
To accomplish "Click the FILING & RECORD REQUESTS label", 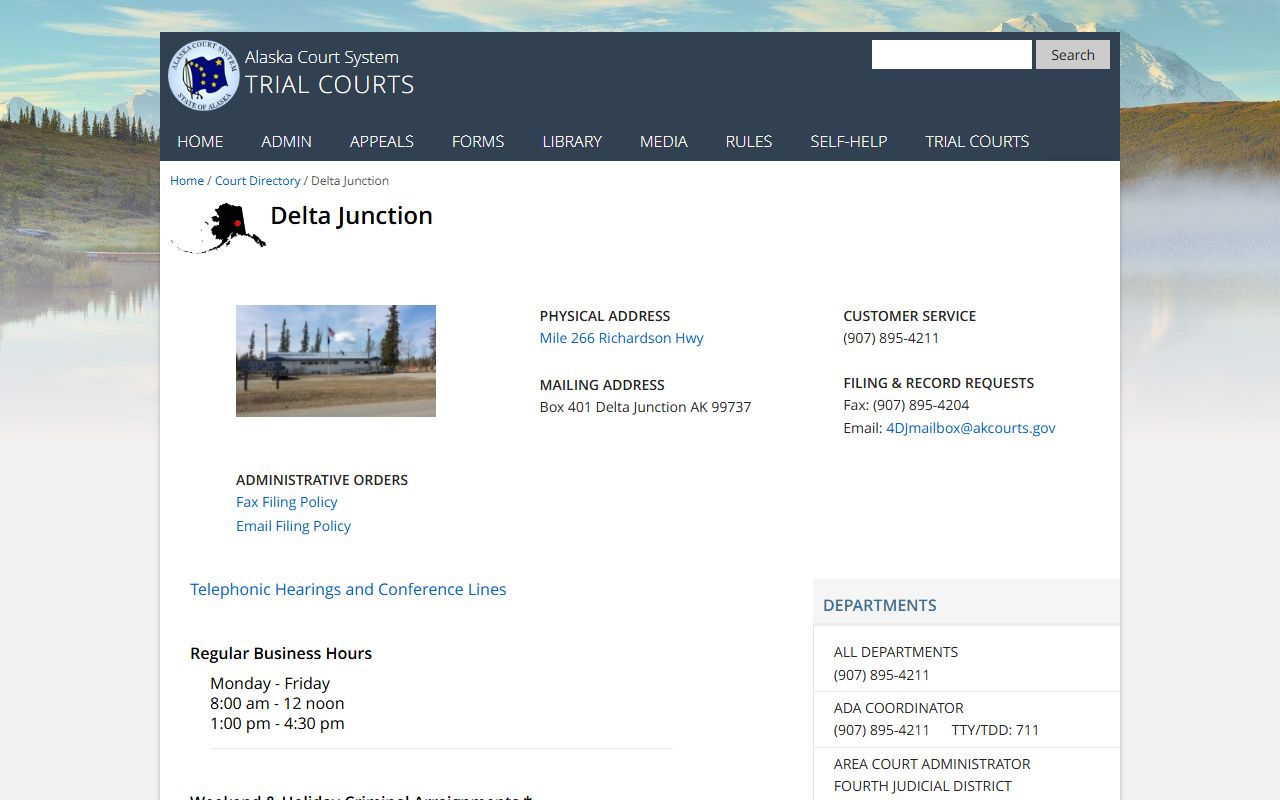I will point(939,383).
